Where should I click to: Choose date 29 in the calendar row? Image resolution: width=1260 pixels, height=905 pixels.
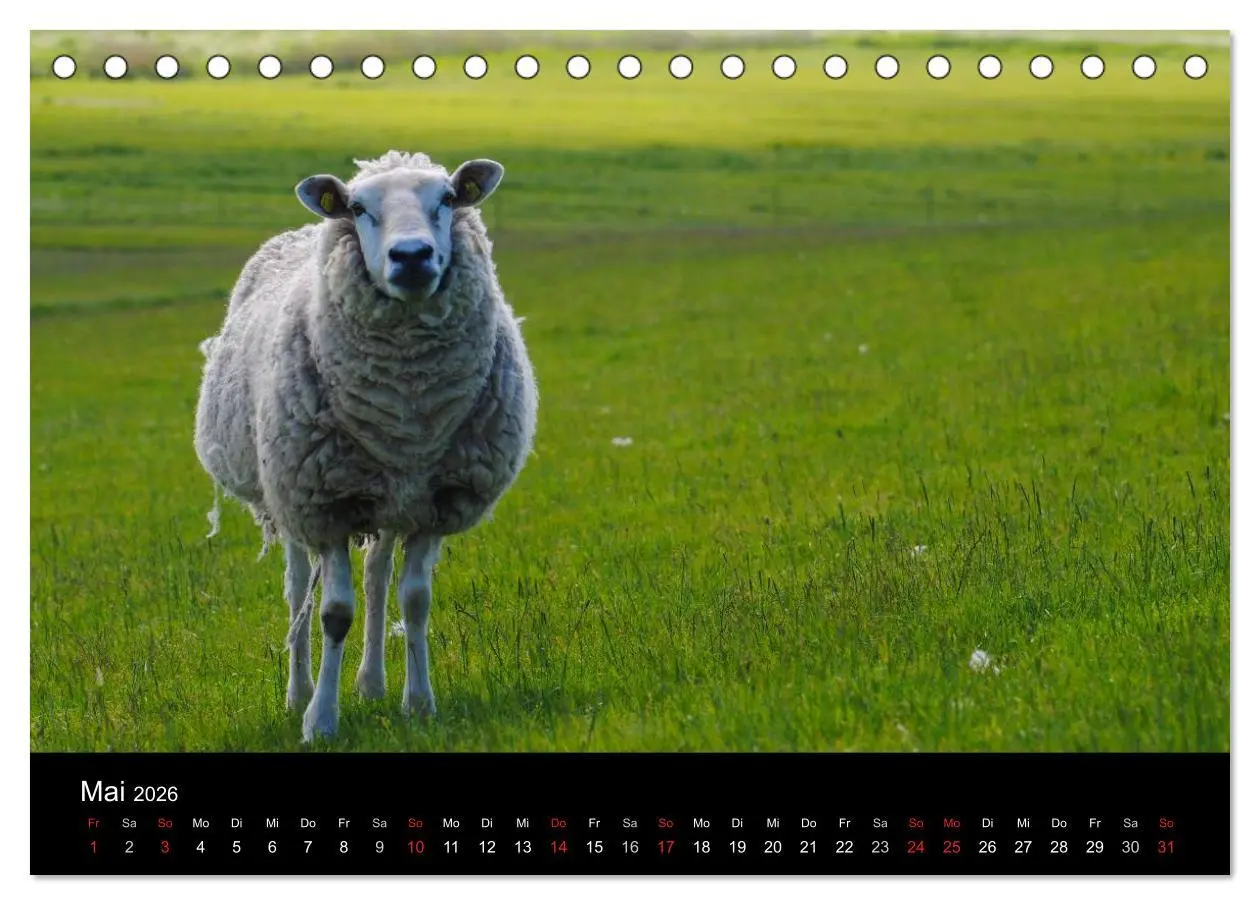1094,848
